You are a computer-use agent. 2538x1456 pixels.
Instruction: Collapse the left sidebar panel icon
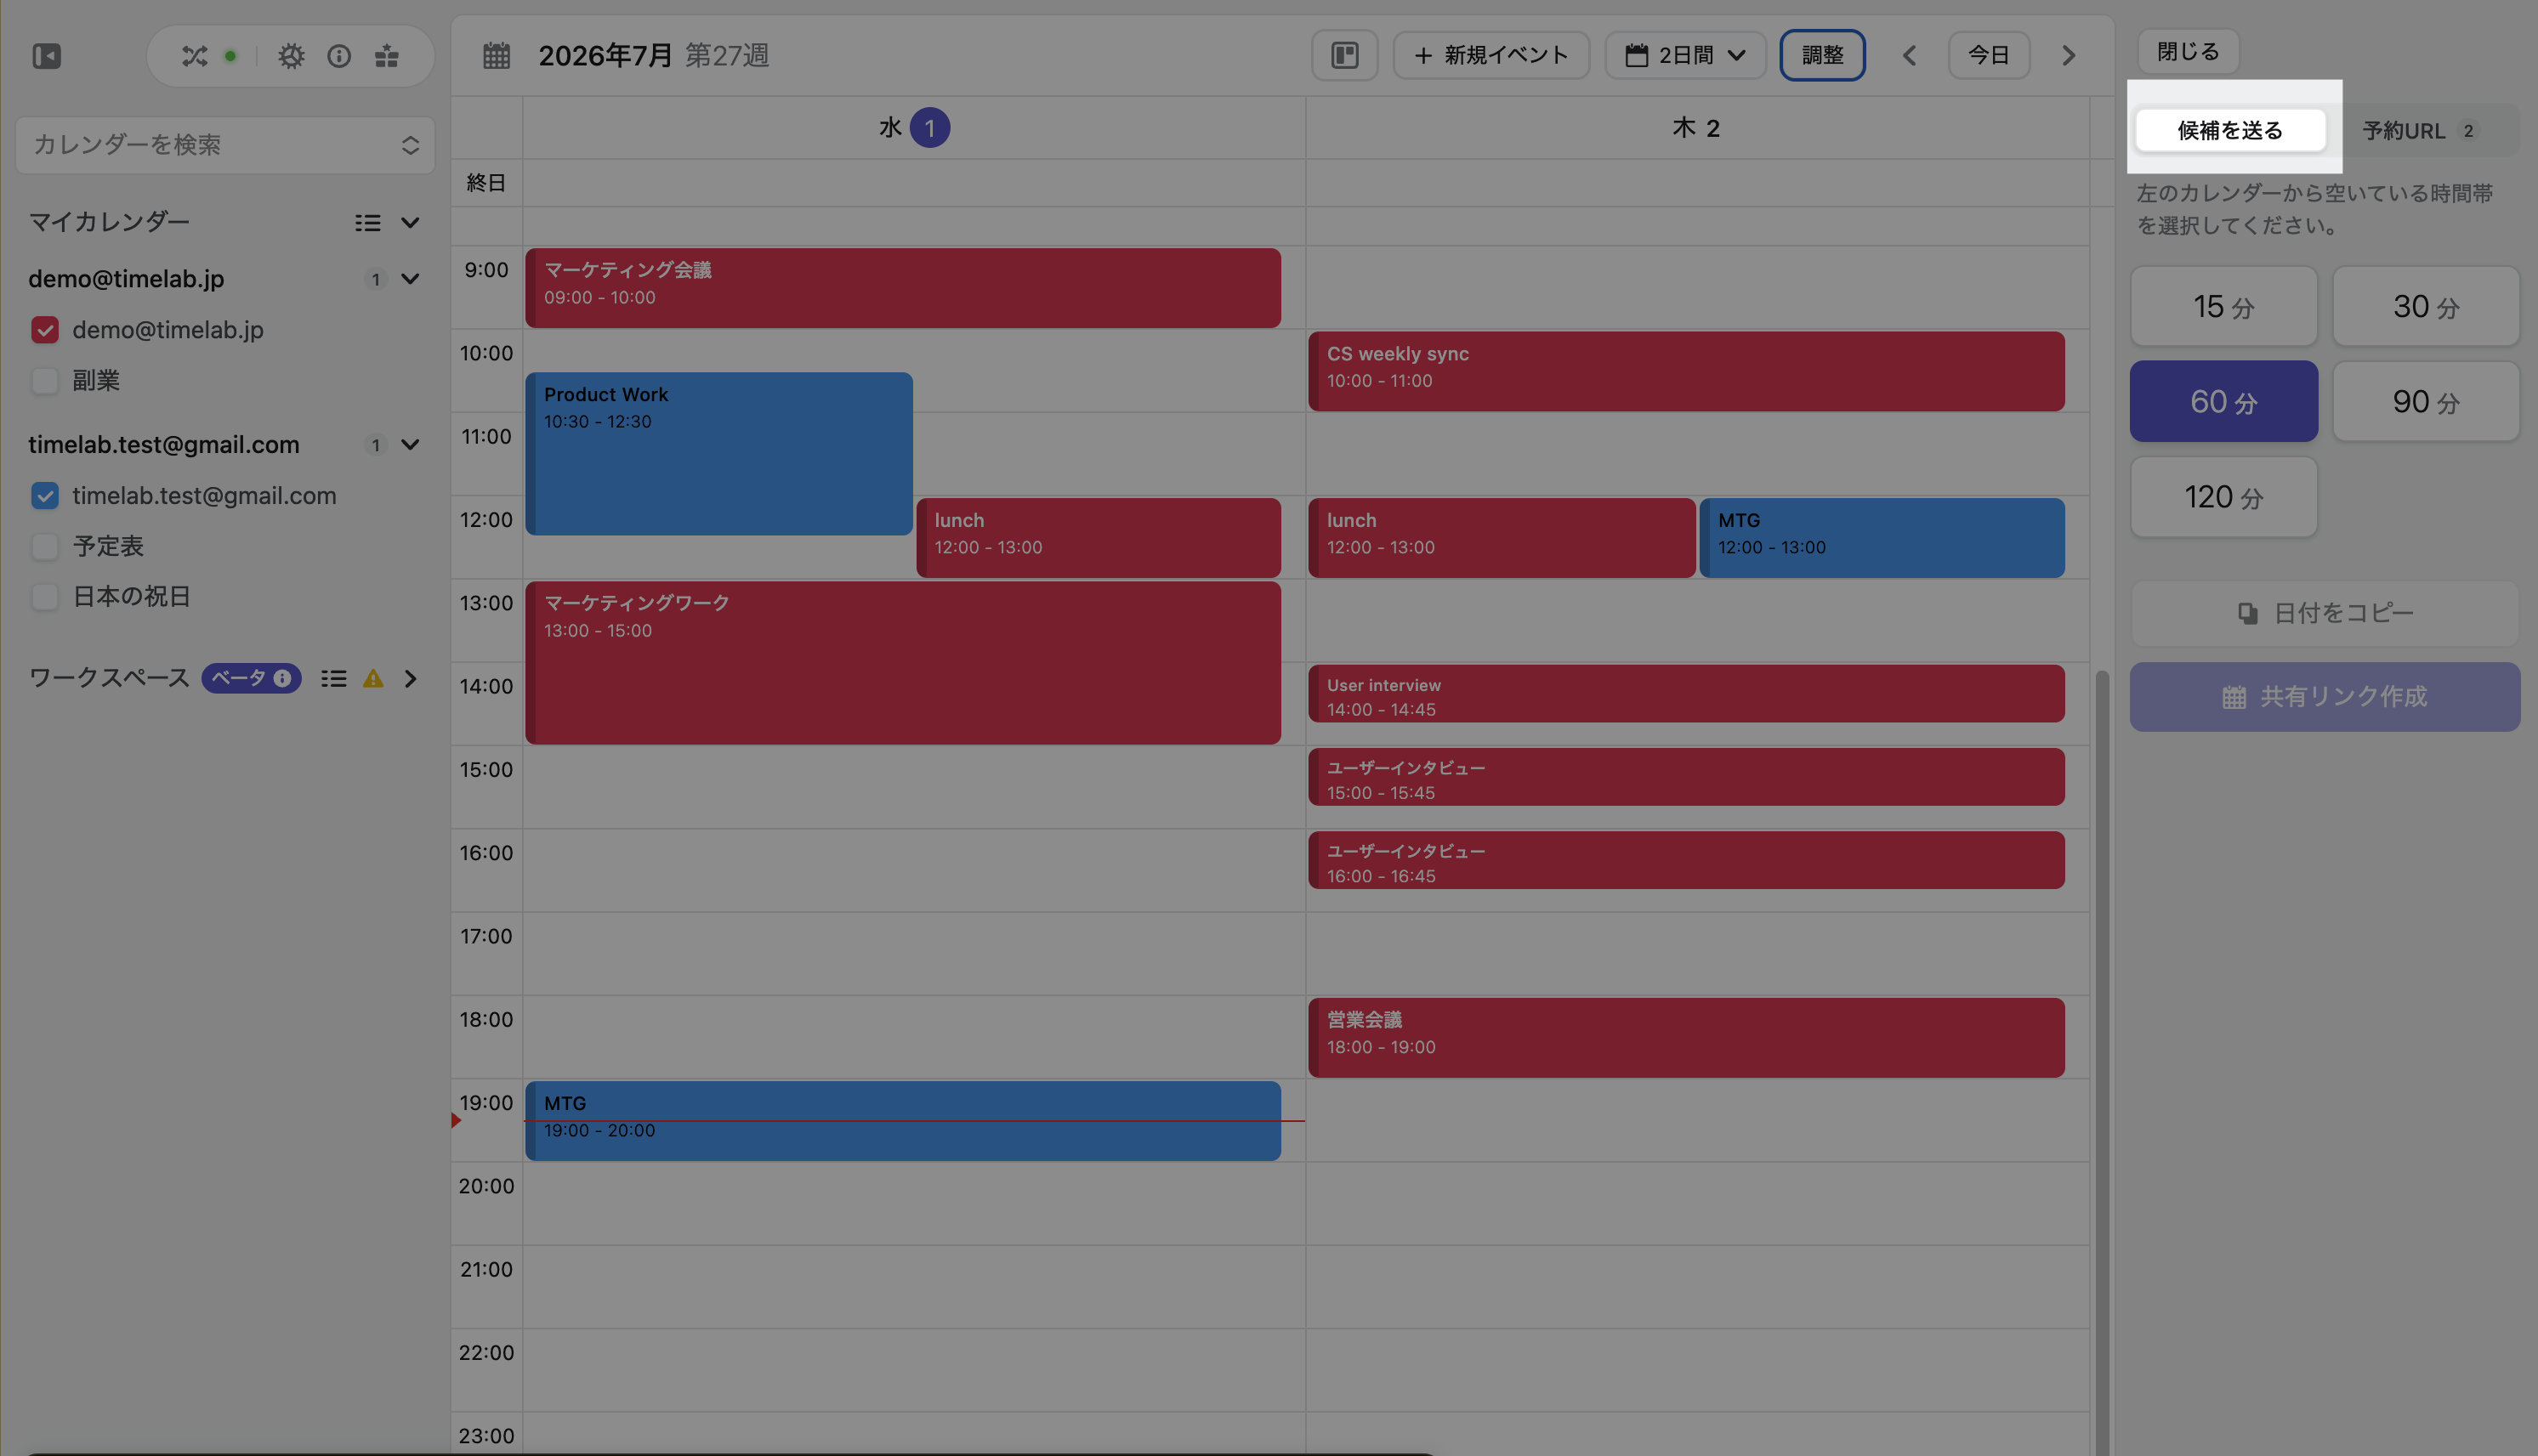coord(47,56)
